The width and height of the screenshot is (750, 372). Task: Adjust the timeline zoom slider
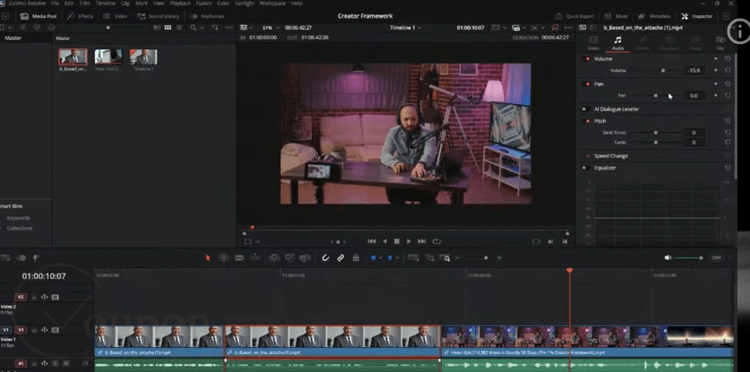483,258
